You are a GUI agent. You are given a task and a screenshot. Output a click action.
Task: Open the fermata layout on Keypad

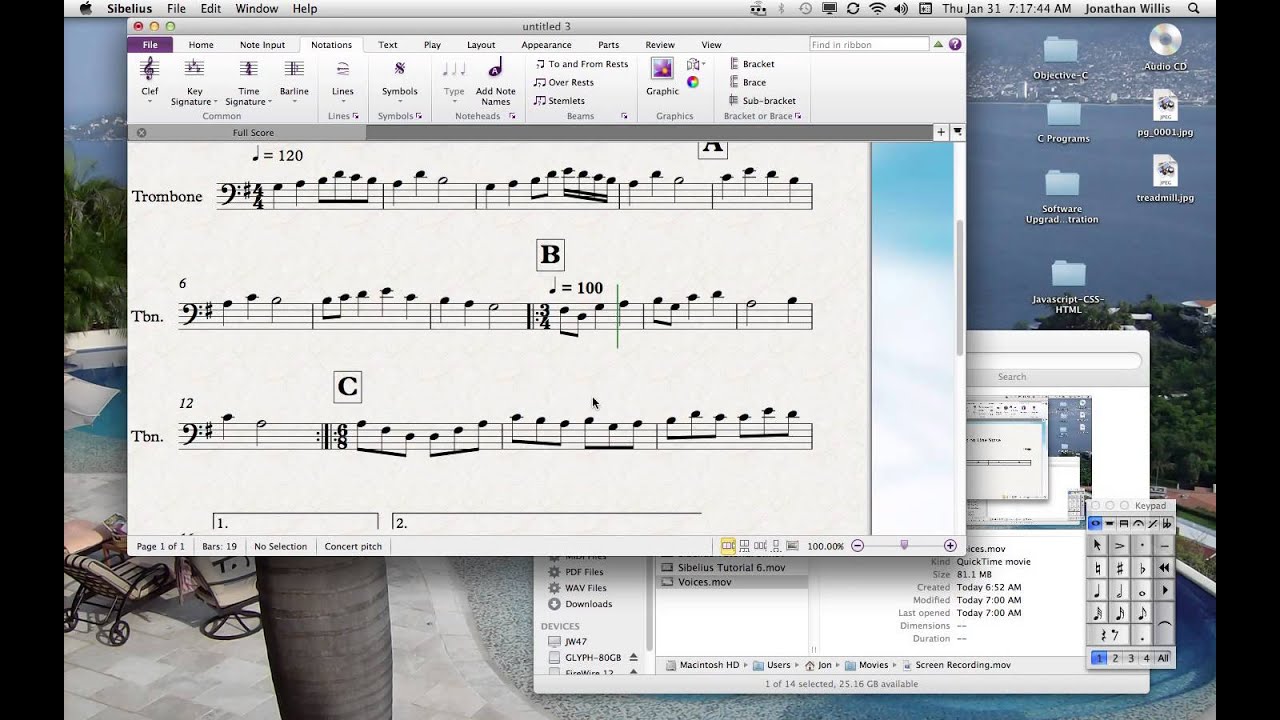click(1138, 524)
